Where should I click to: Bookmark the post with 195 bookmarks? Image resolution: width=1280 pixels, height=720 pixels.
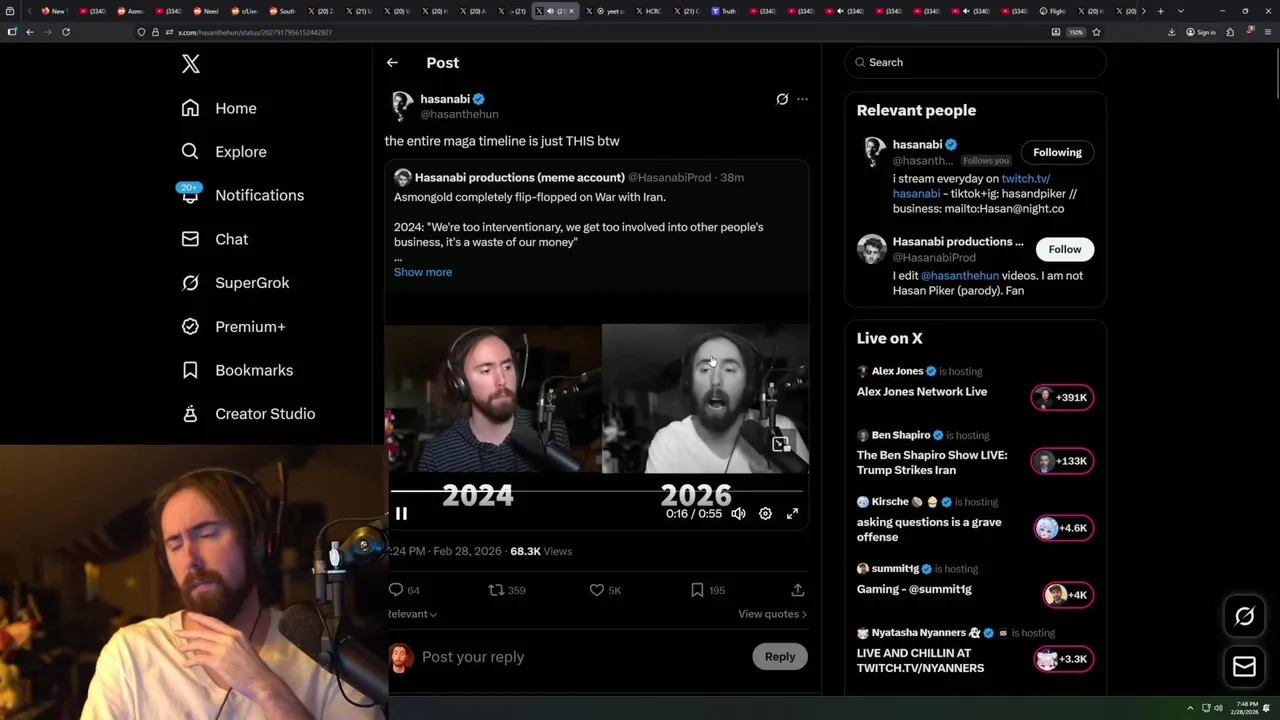click(x=697, y=590)
